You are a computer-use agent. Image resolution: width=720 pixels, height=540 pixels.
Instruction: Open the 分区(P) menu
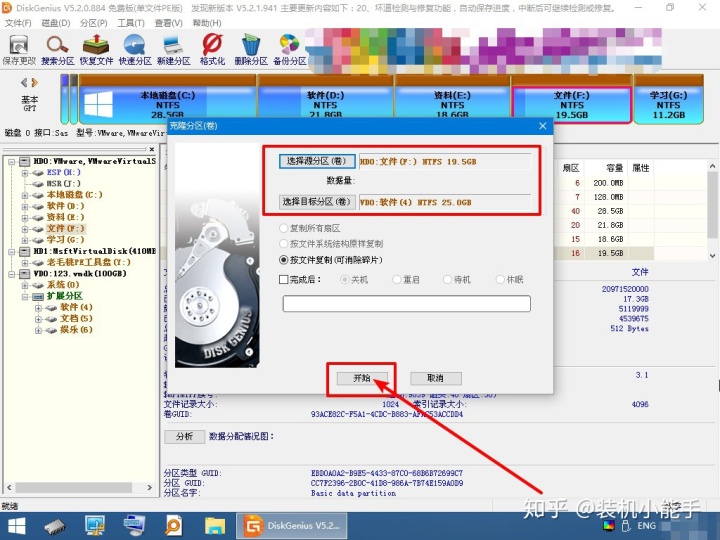[93, 23]
